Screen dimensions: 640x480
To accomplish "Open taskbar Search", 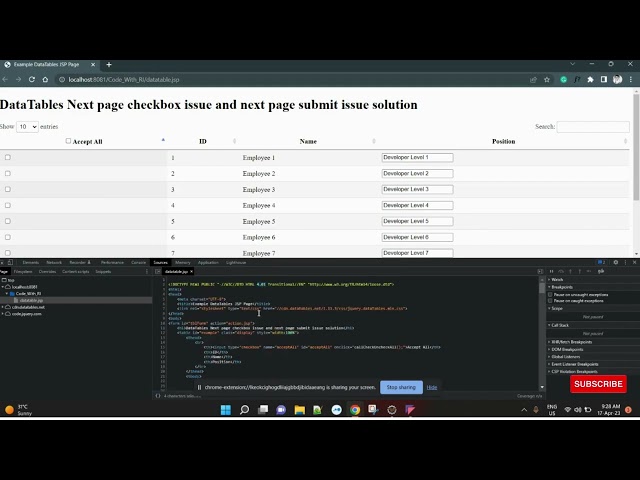I will (x=244, y=409).
